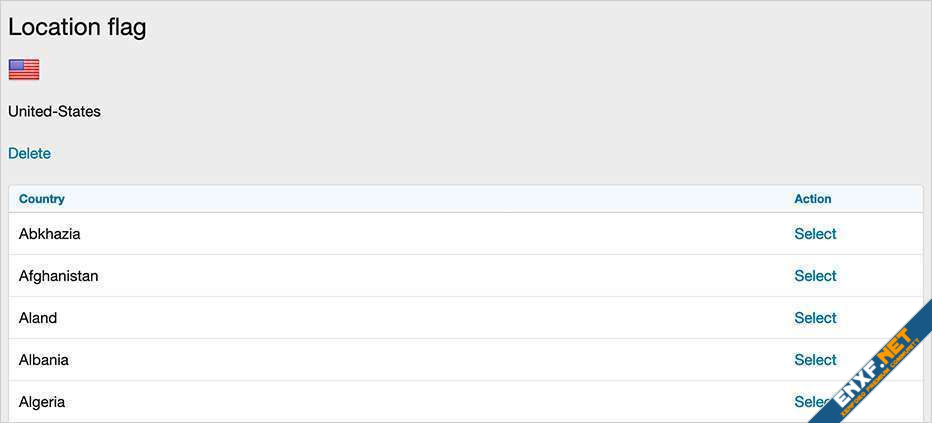This screenshot has height=423, width=932.
Task: Click the United States flag icon
Action: [24, 69]
